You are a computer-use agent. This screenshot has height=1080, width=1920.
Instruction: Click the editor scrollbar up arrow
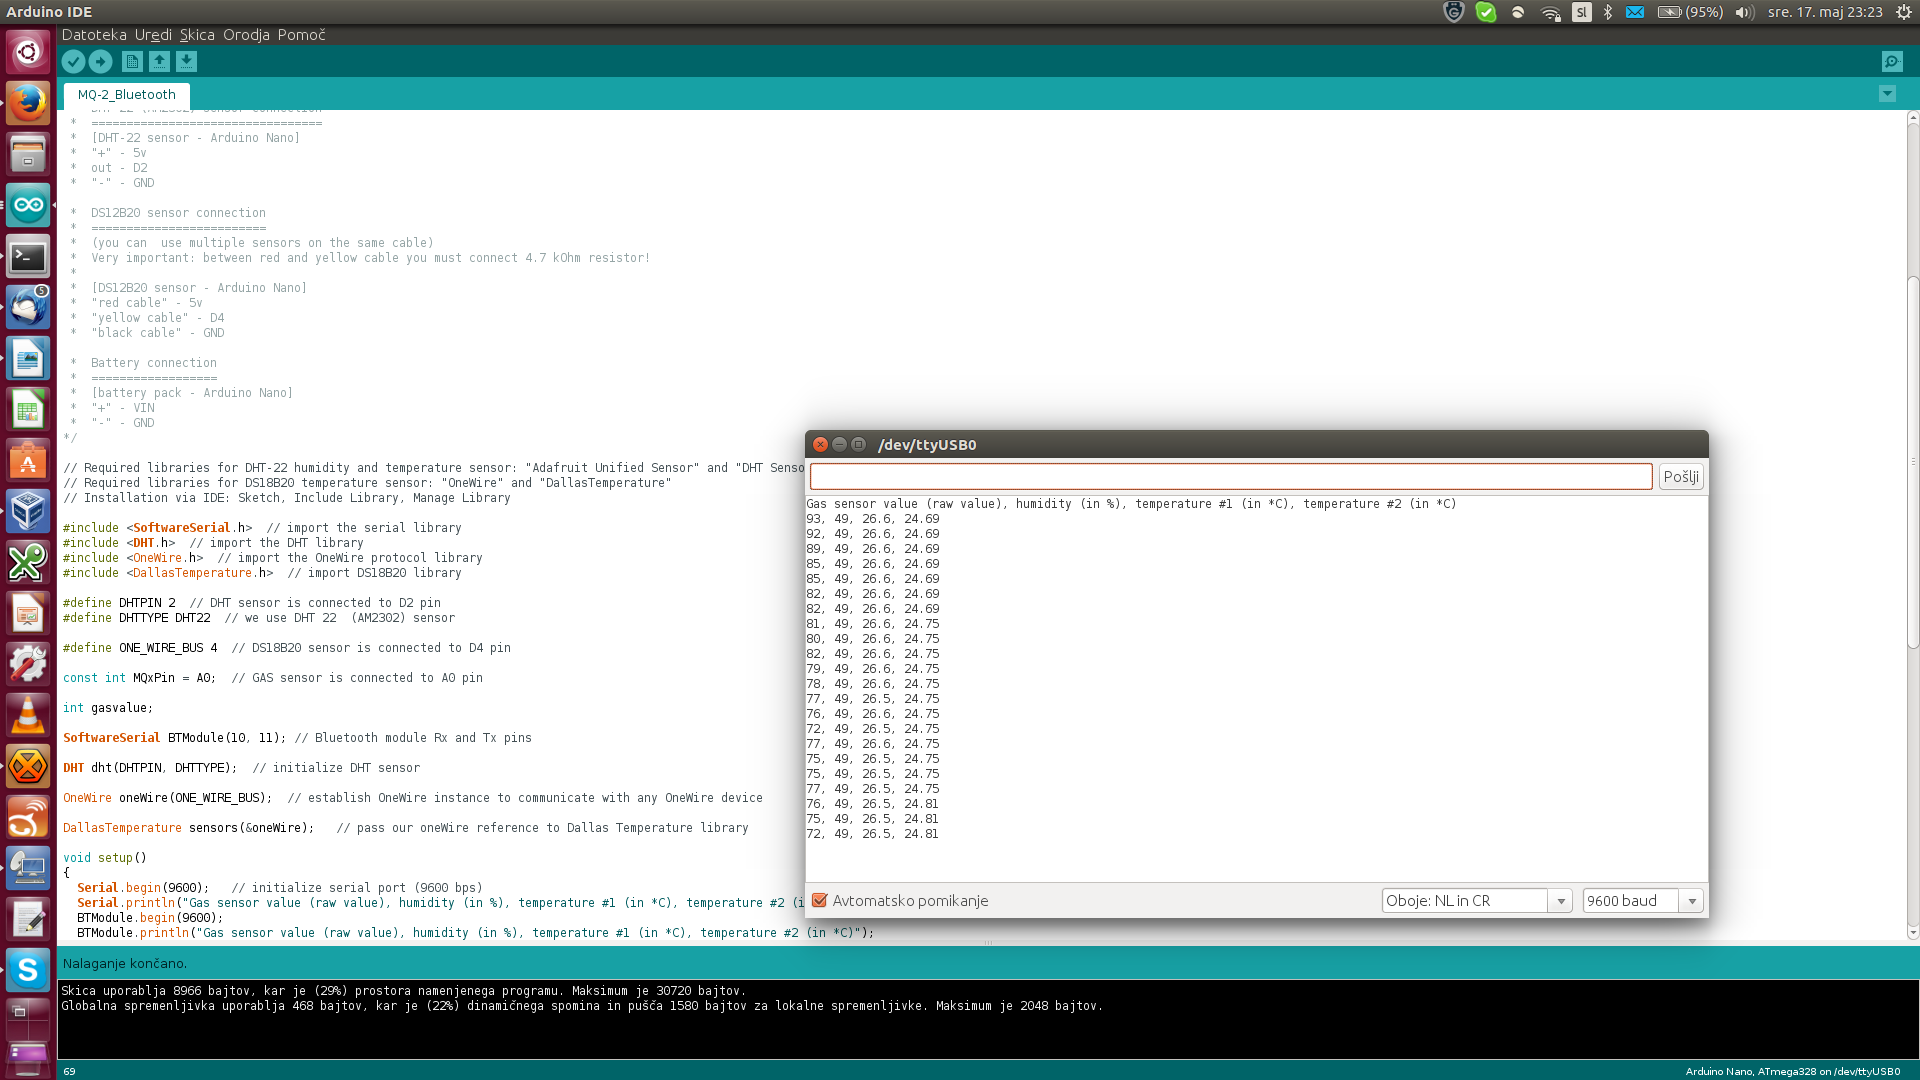pos(1912,118)
